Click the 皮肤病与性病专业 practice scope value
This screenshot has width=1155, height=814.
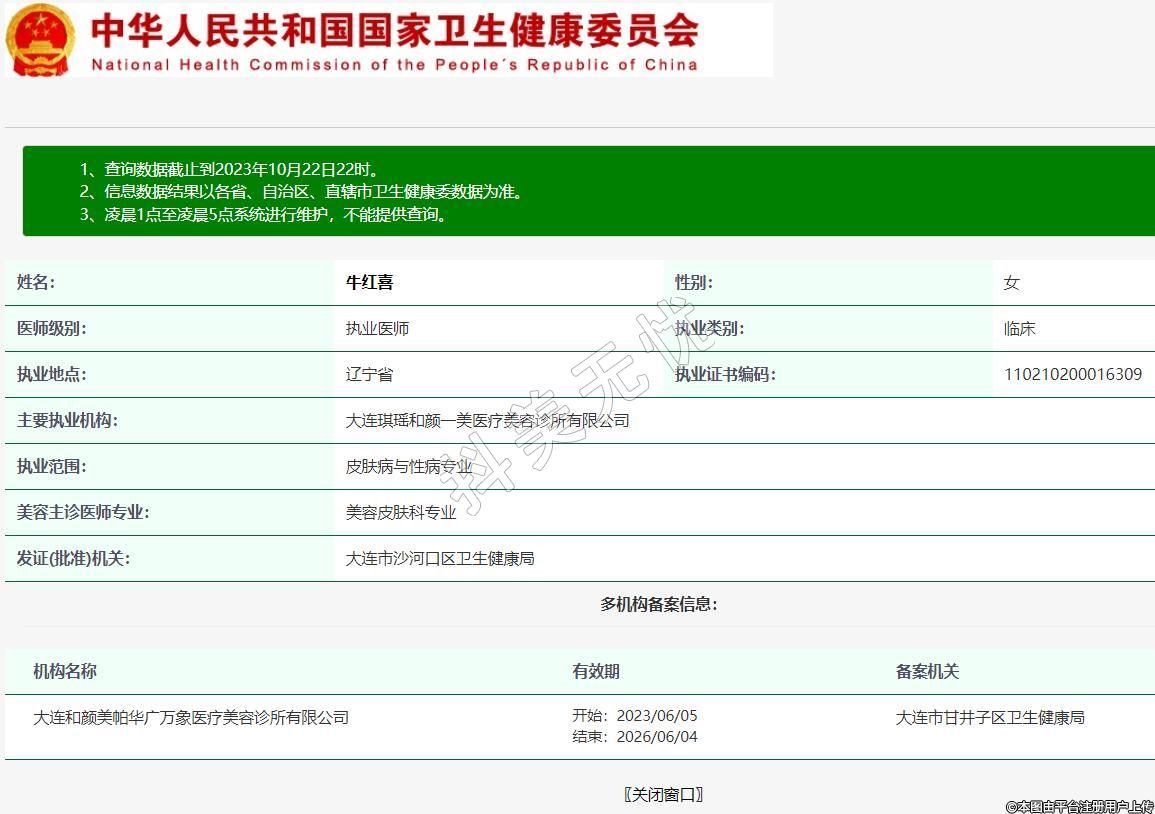coord(409,466)
